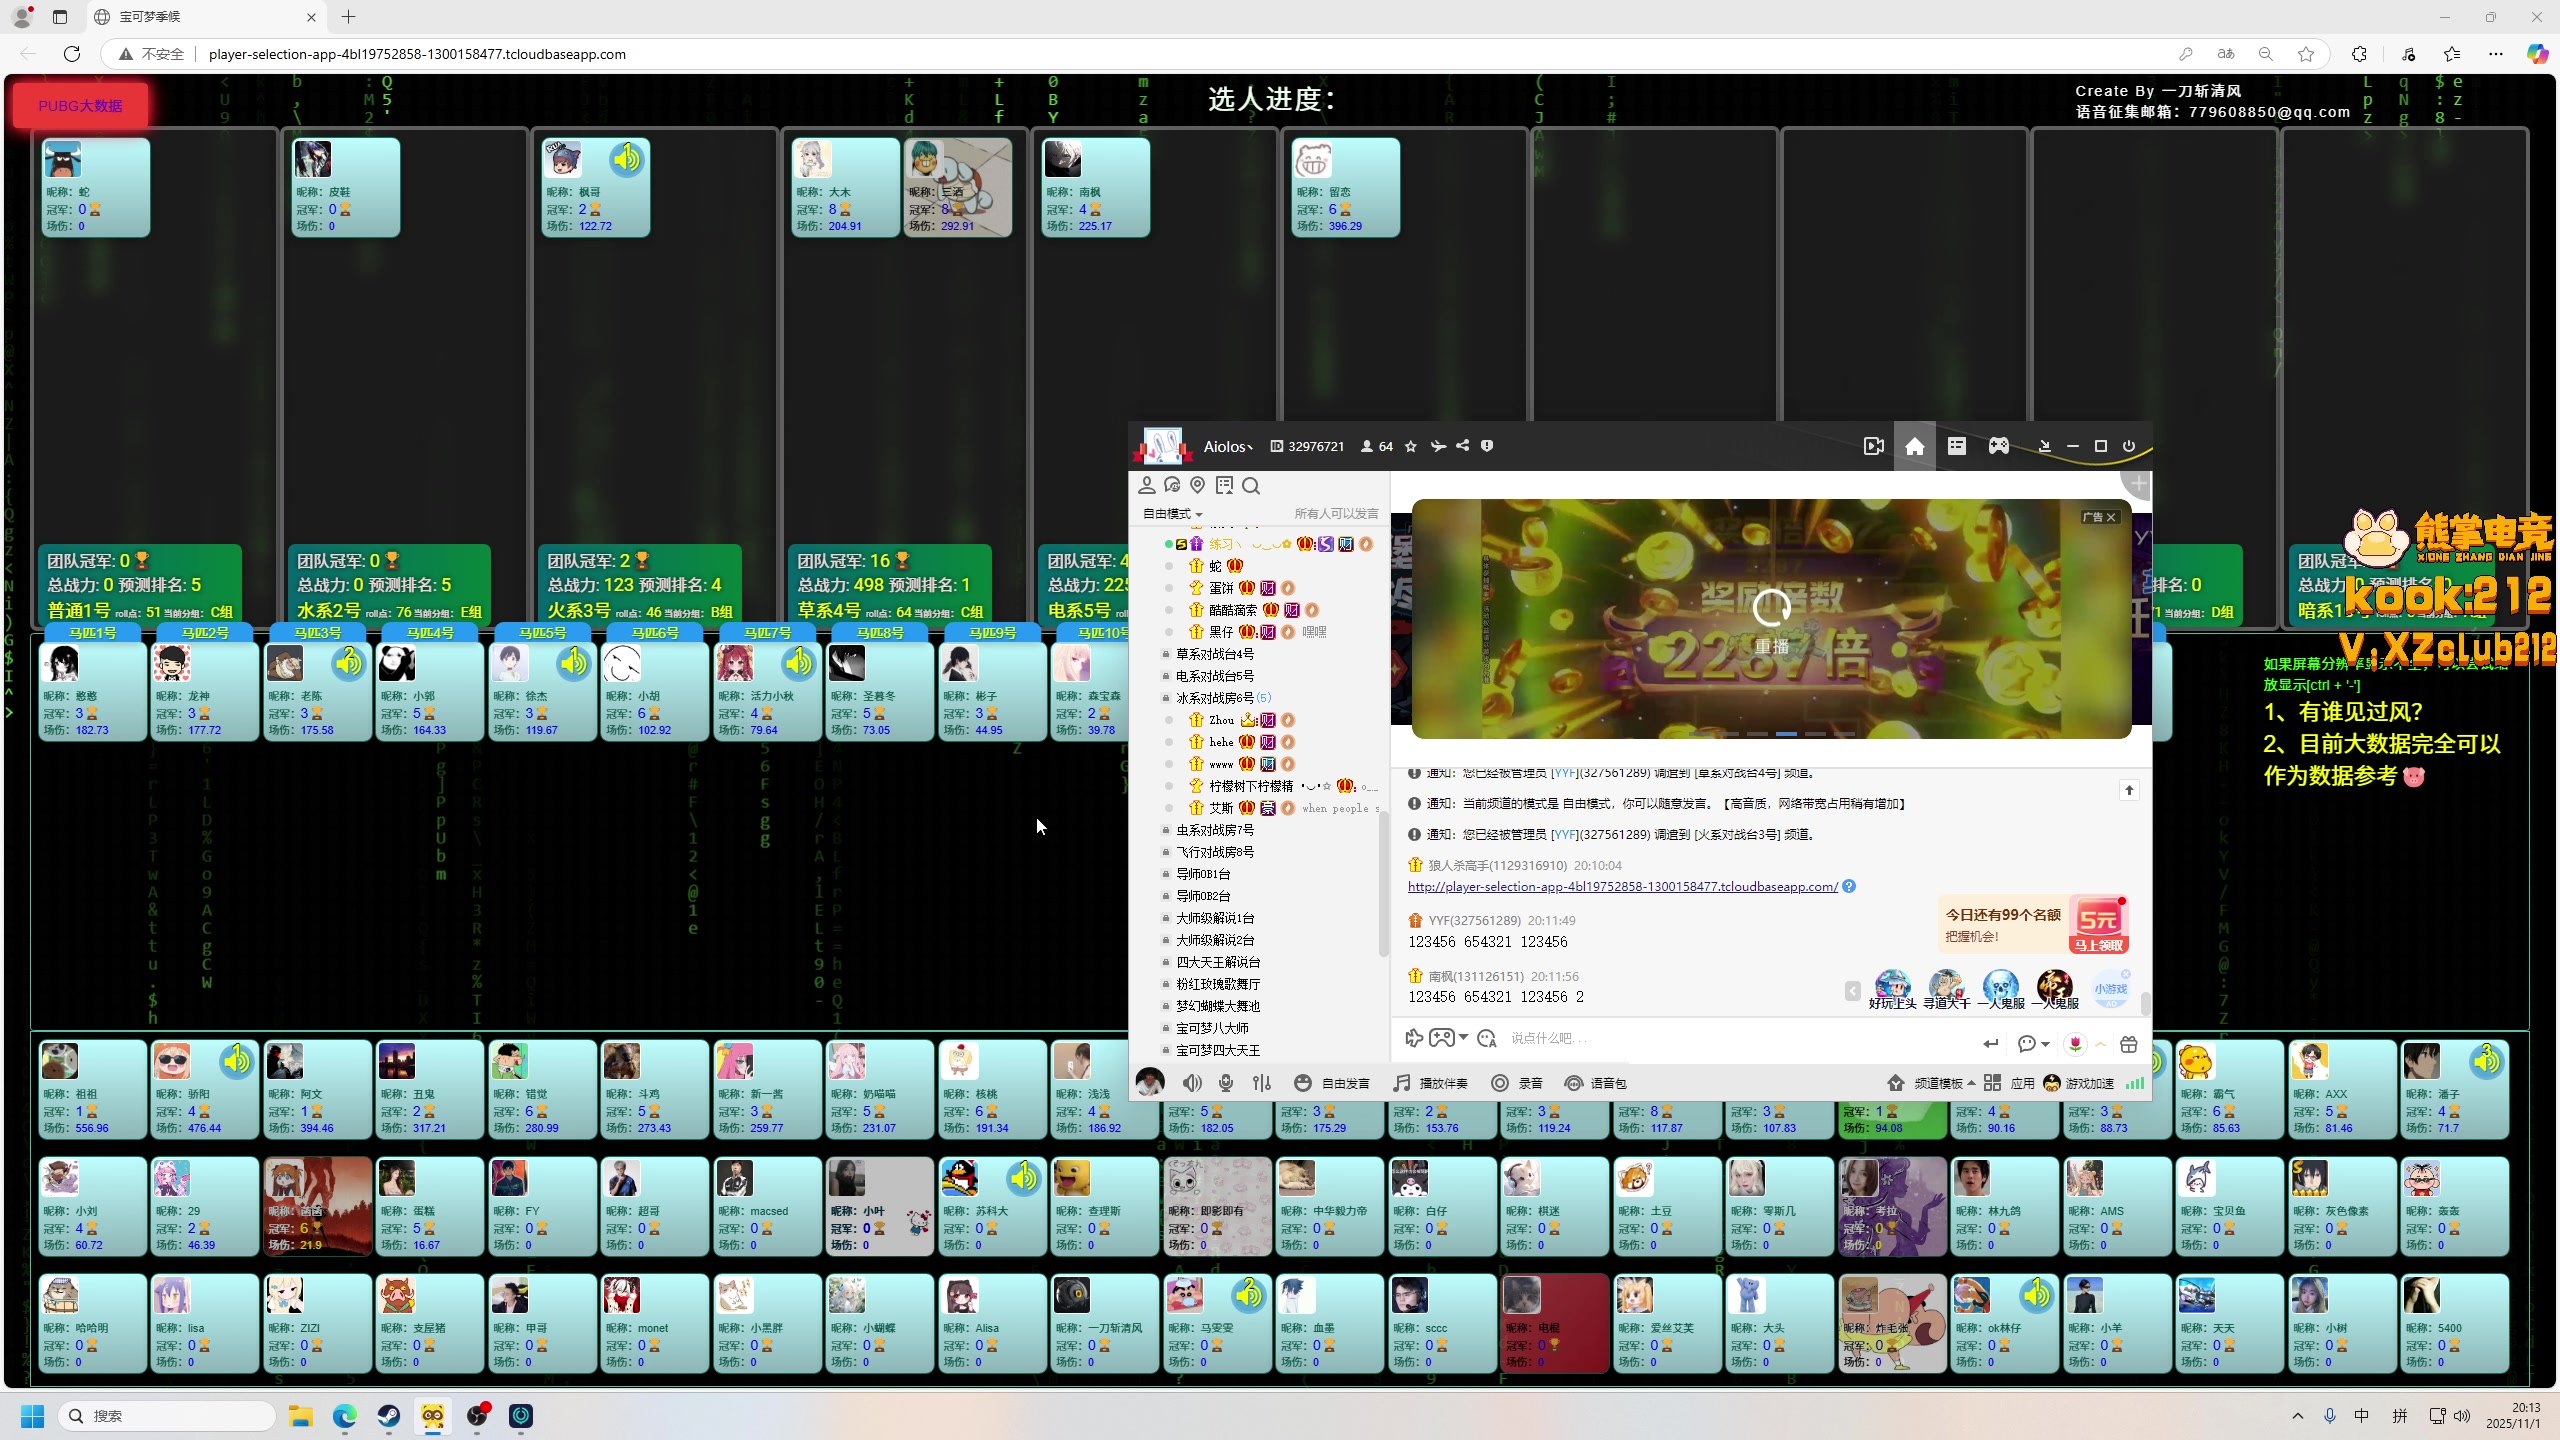Open the gift box icon in chat
The image size is (2560, 1440).
[x=2129, y=1044]
